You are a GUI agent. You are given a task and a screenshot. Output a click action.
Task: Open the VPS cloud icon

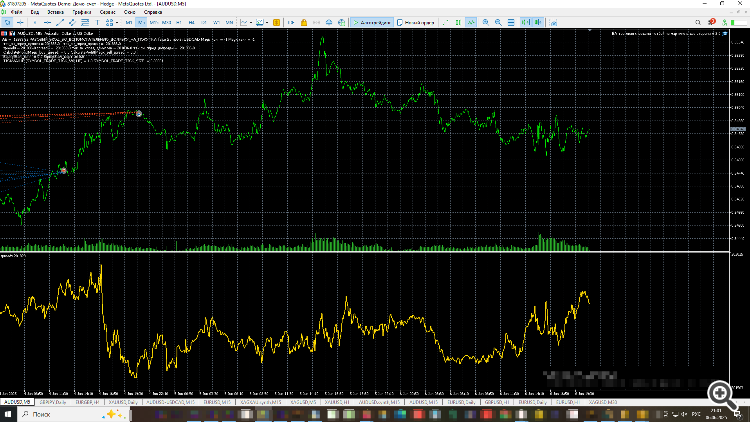[x=329, y=22]
